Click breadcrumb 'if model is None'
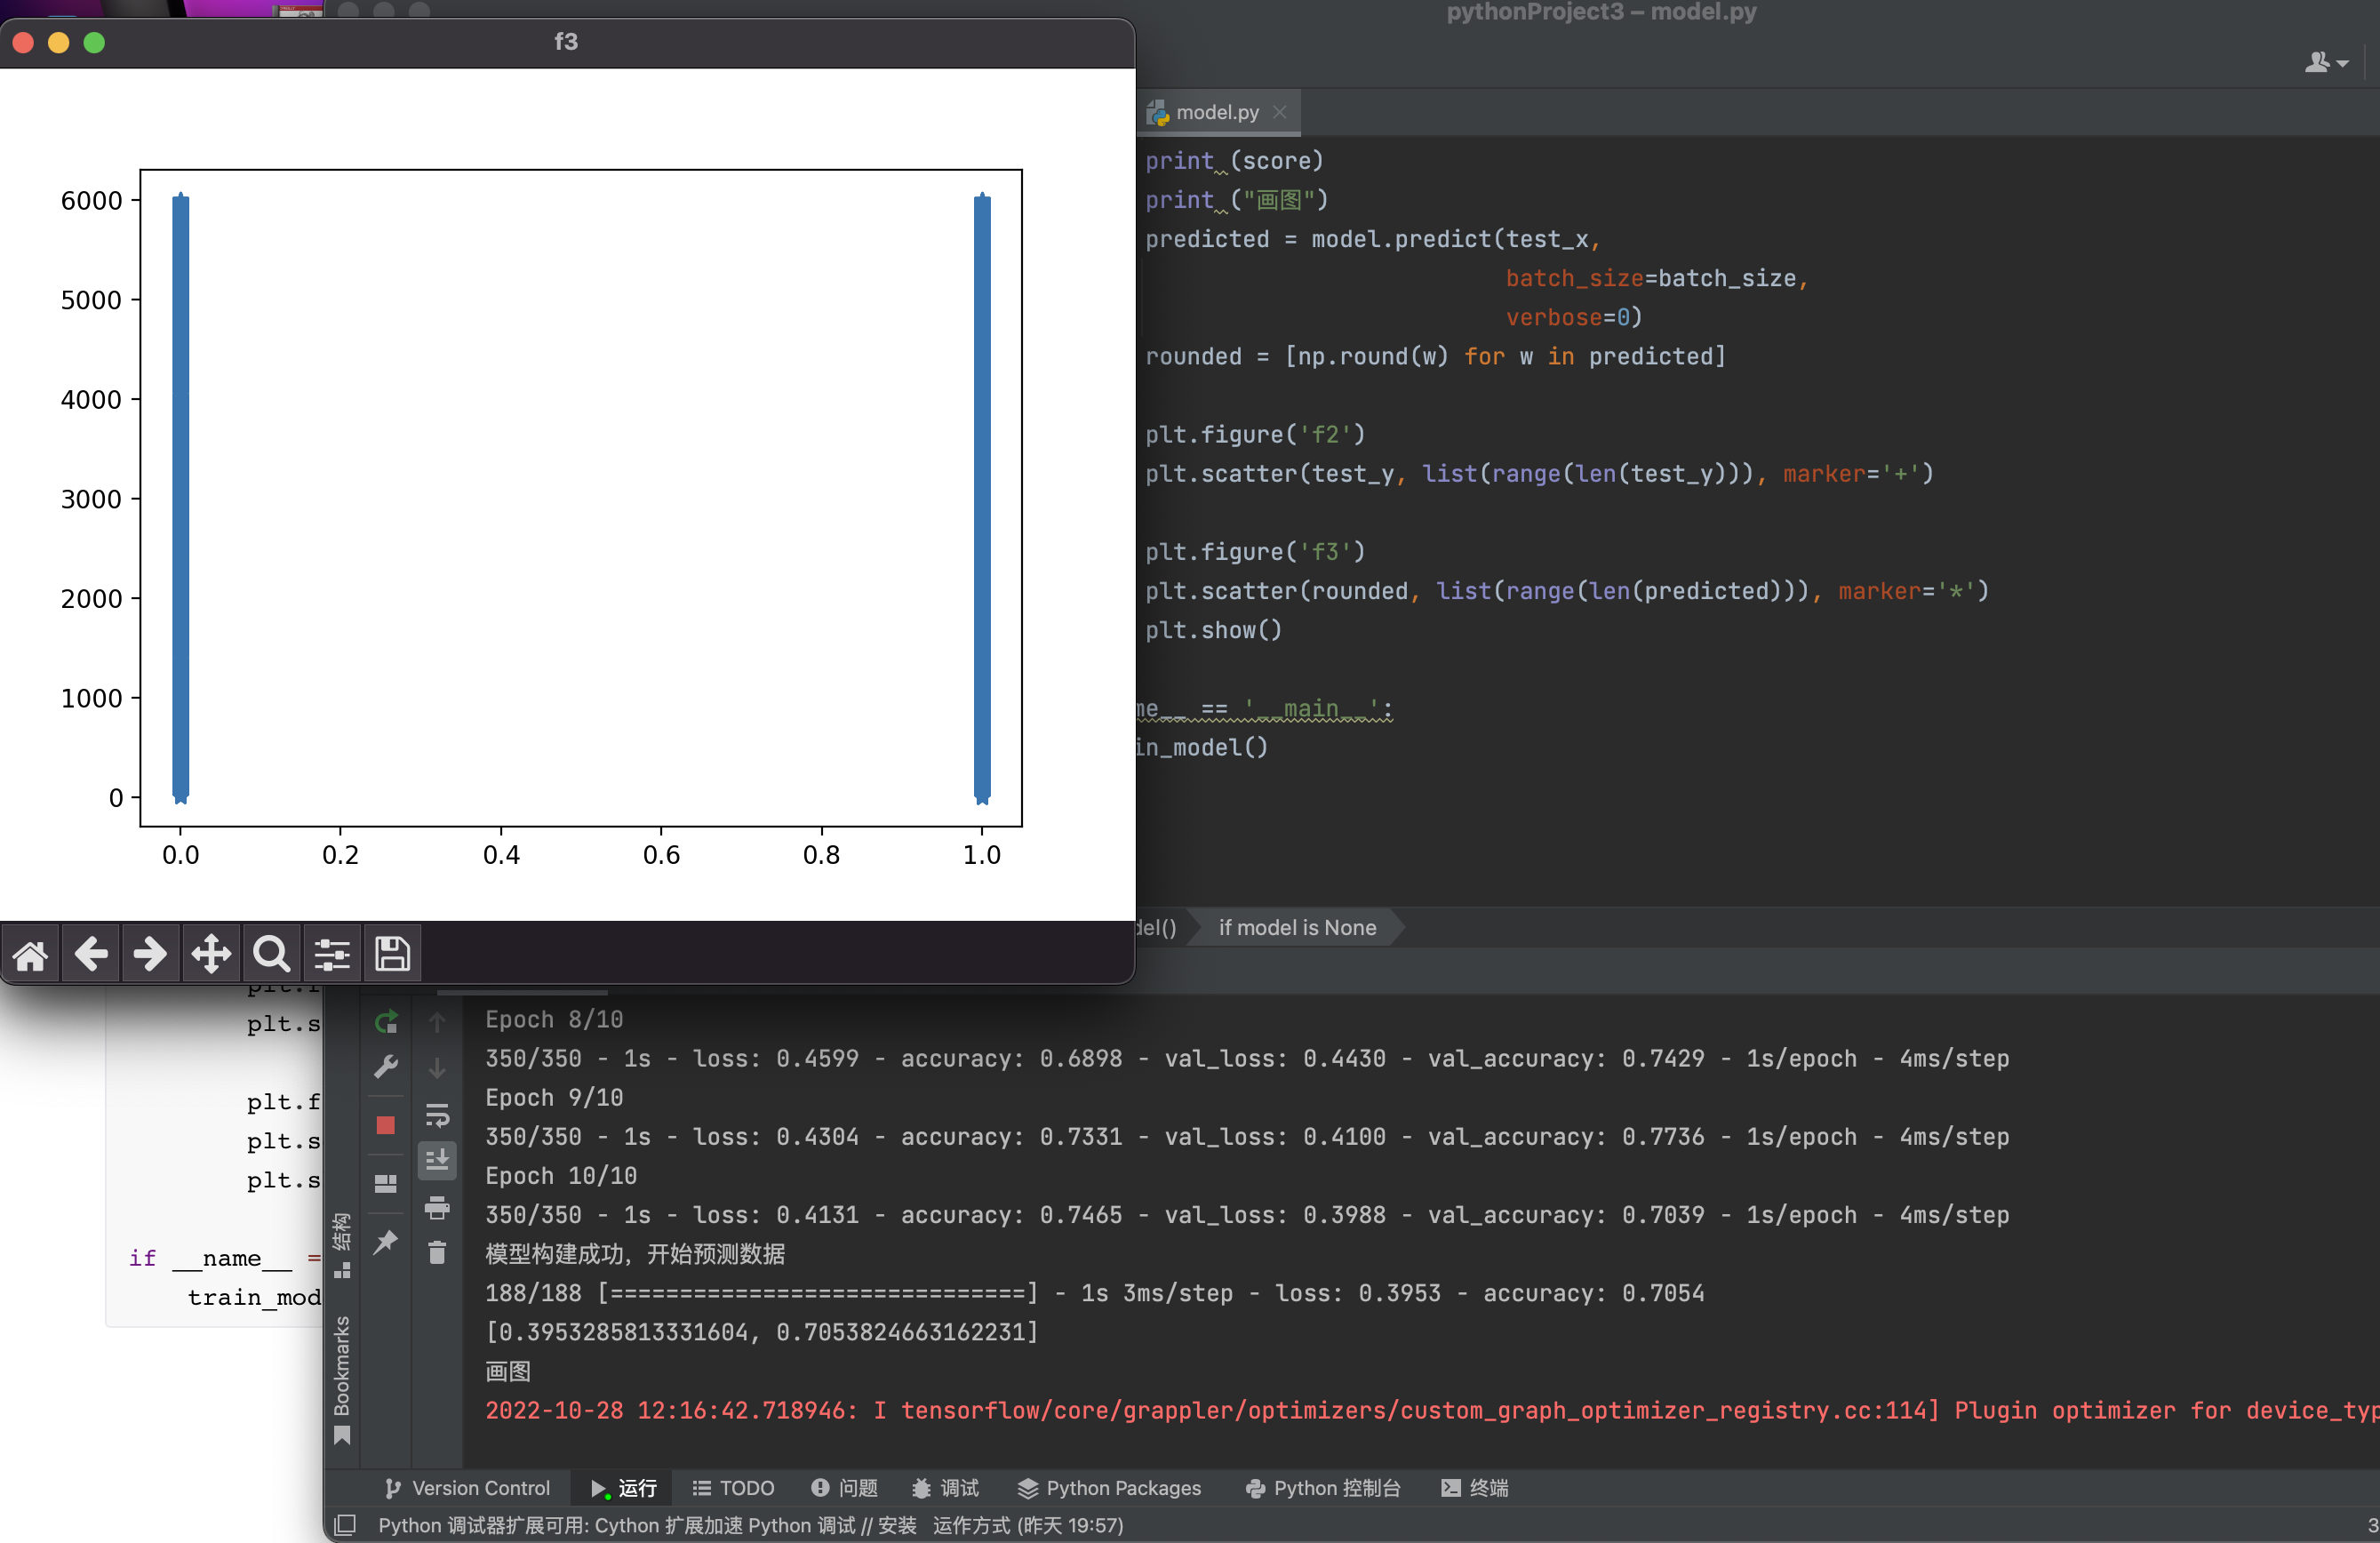 coord(1297,928)
